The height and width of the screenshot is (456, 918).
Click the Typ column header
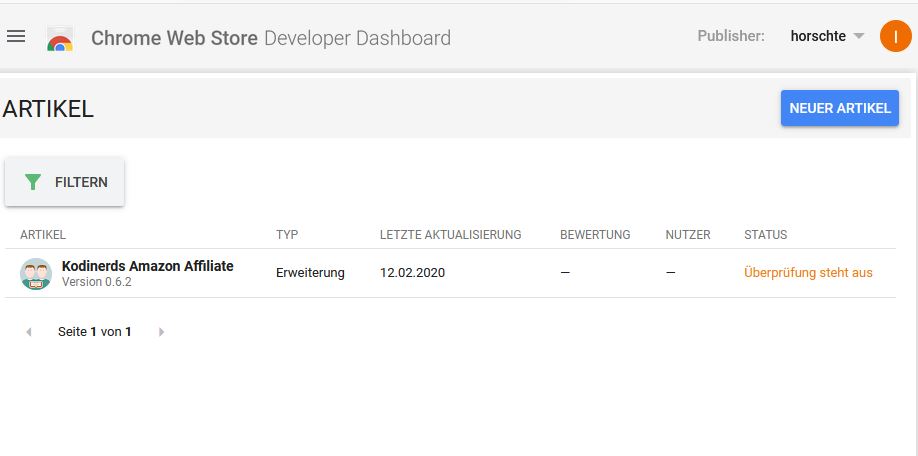click(x=287, y=235)
